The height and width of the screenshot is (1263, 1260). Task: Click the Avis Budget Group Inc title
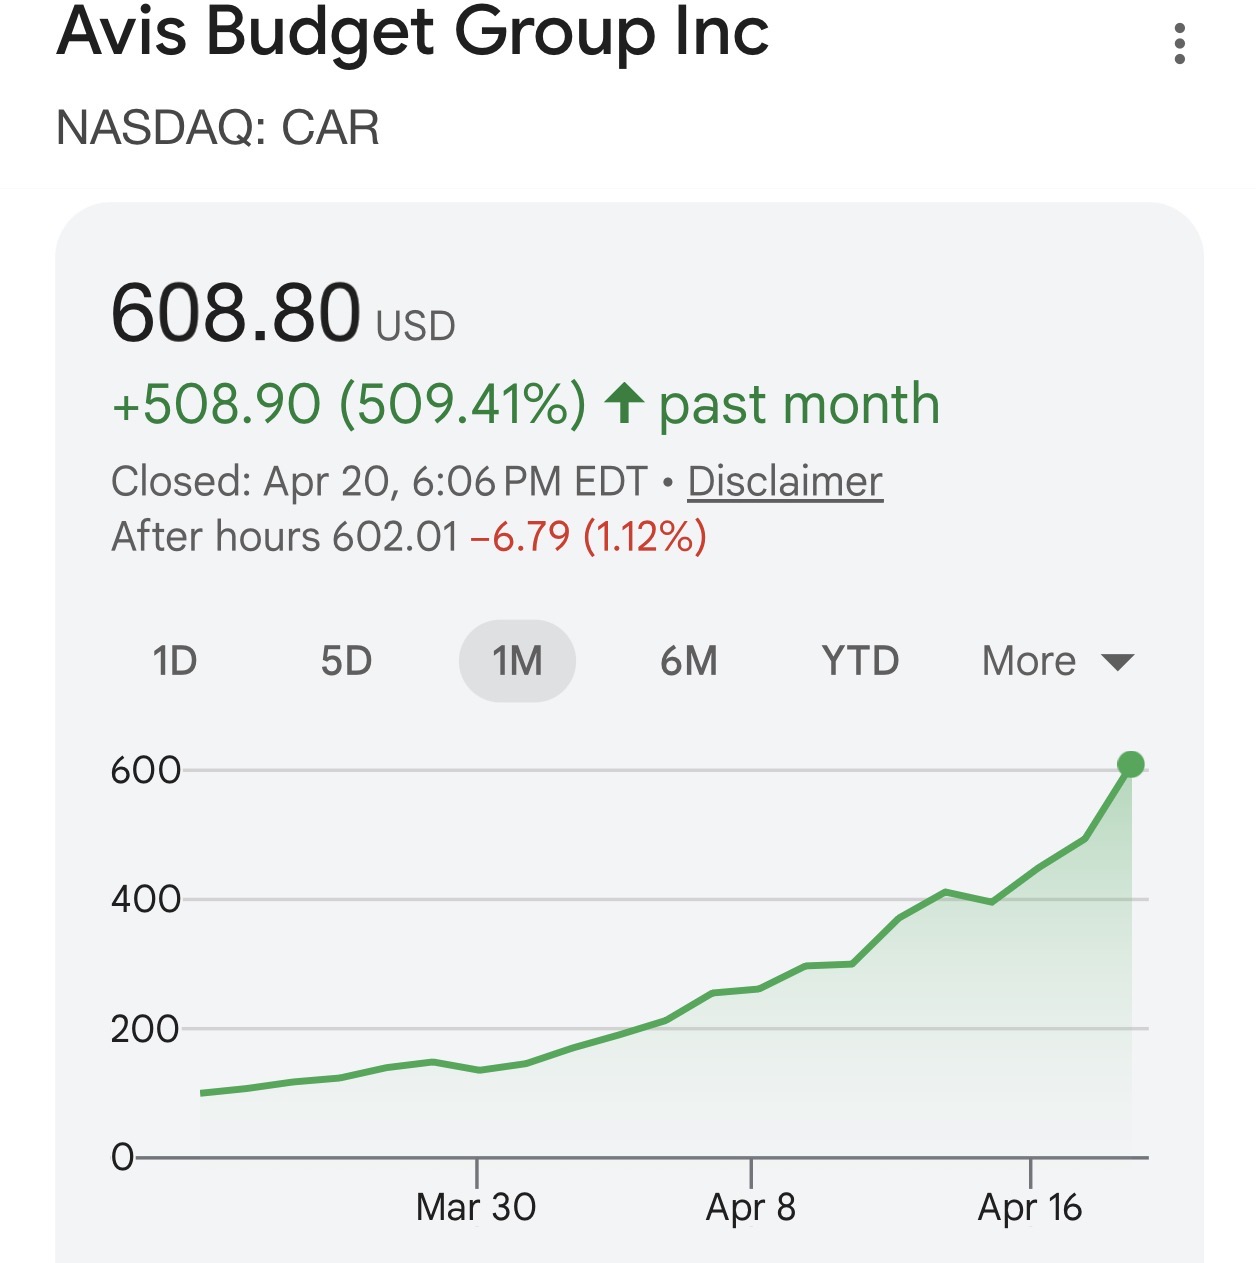[413, 32]
